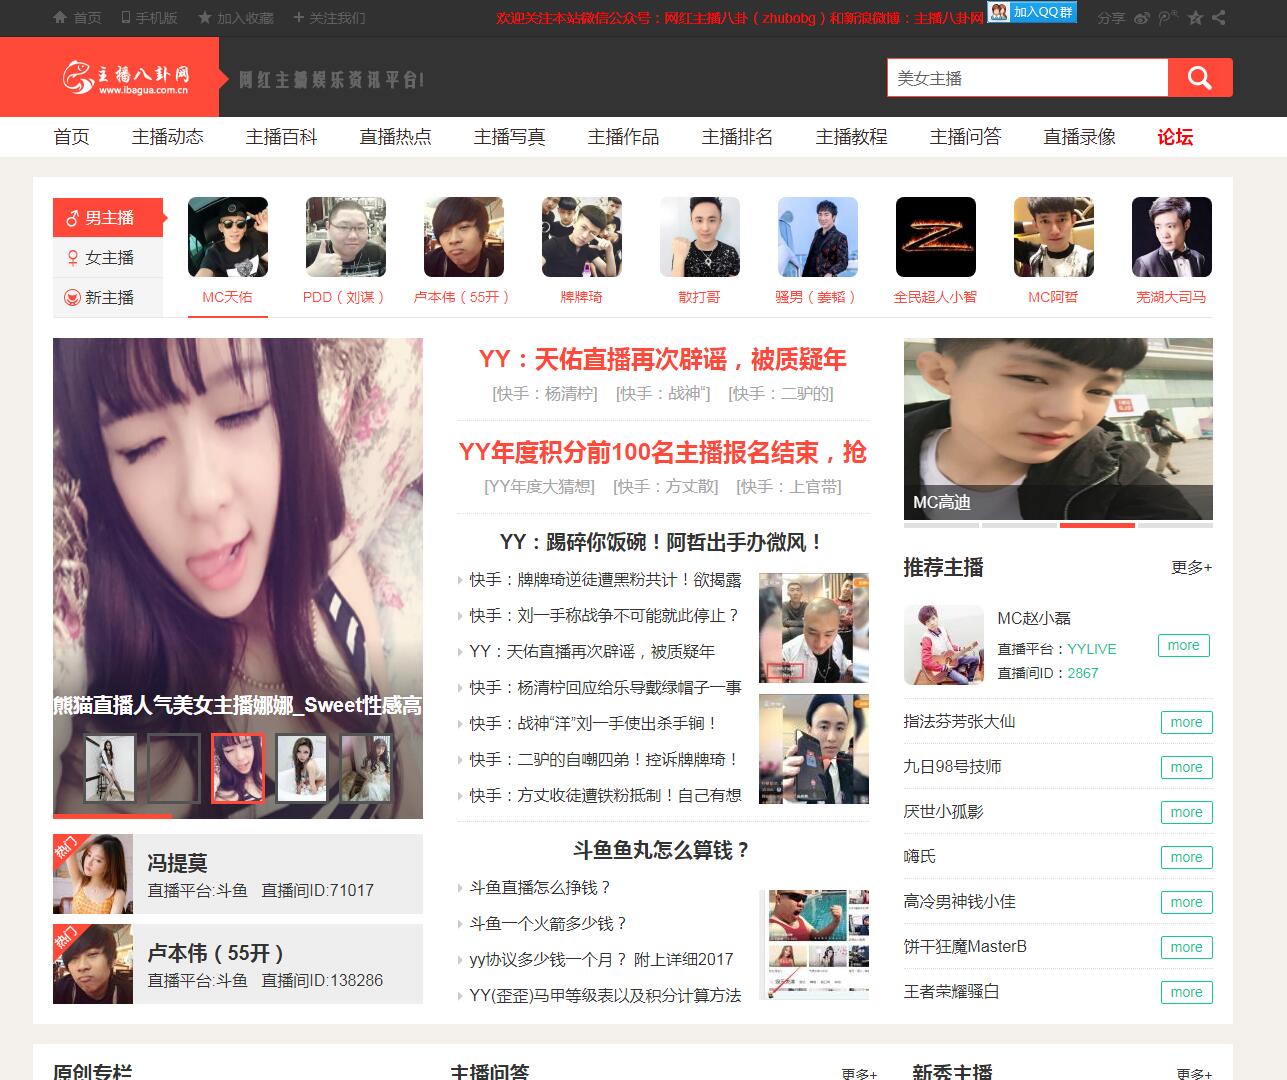The height and width of the screenshot is (1080, 1287).
Task: Click the home icon link in top bar
Action: pyautogui.click(x=76, y=18)
